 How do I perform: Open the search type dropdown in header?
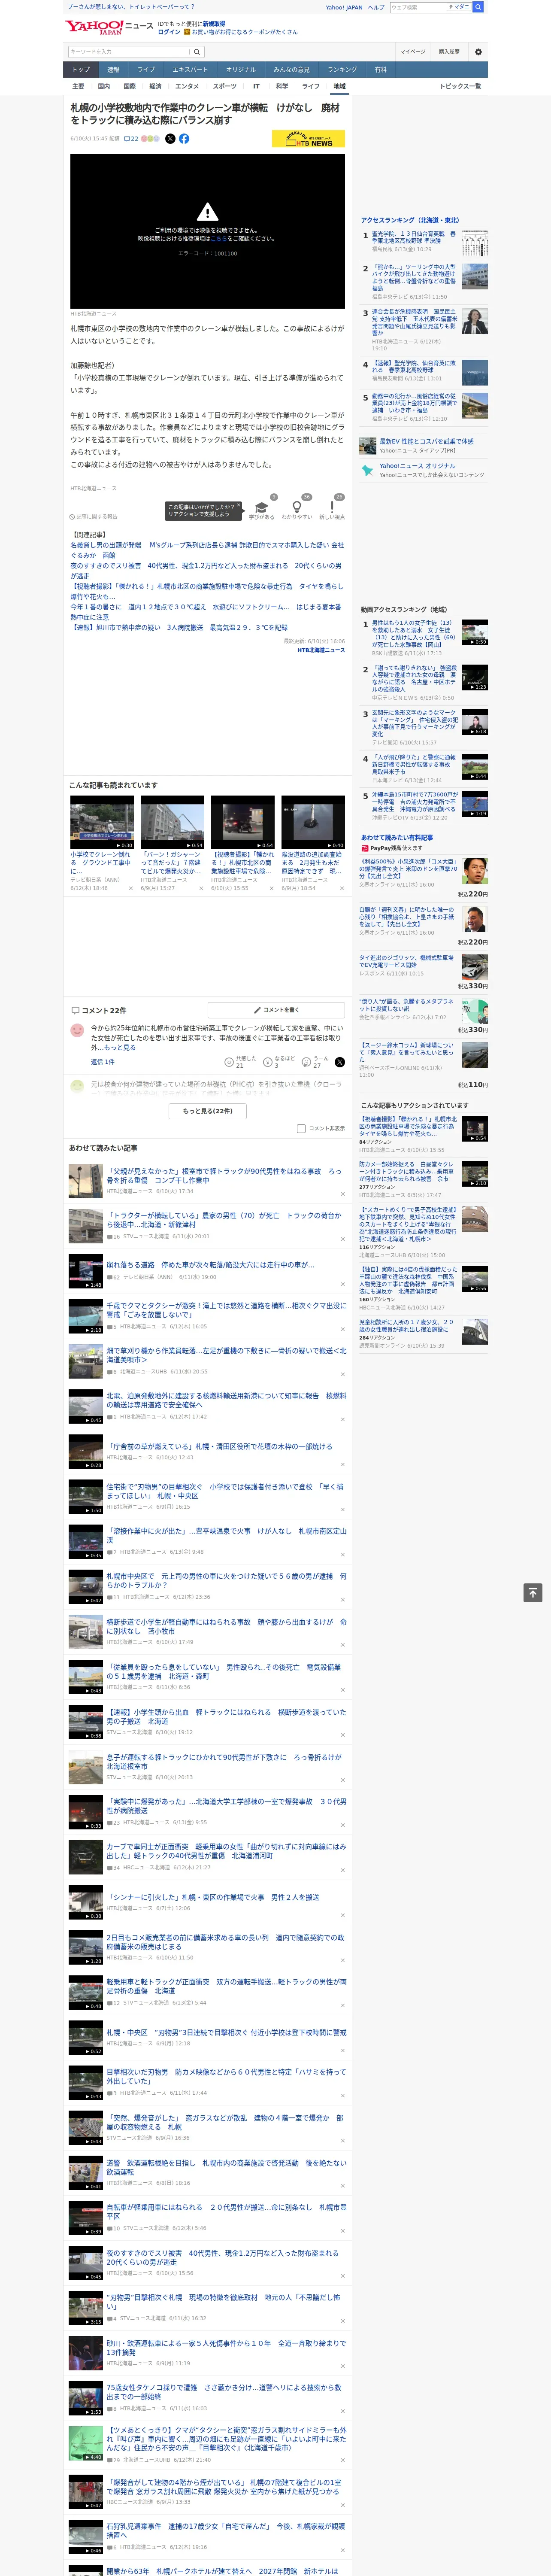pos(459,7)
